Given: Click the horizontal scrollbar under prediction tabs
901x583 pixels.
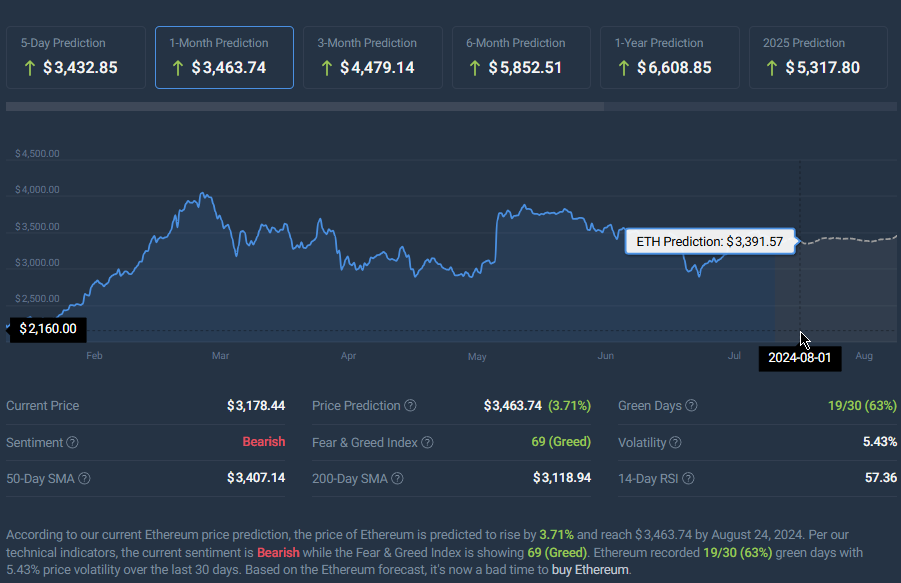Looking at the screenshot, I should point(305,106).
